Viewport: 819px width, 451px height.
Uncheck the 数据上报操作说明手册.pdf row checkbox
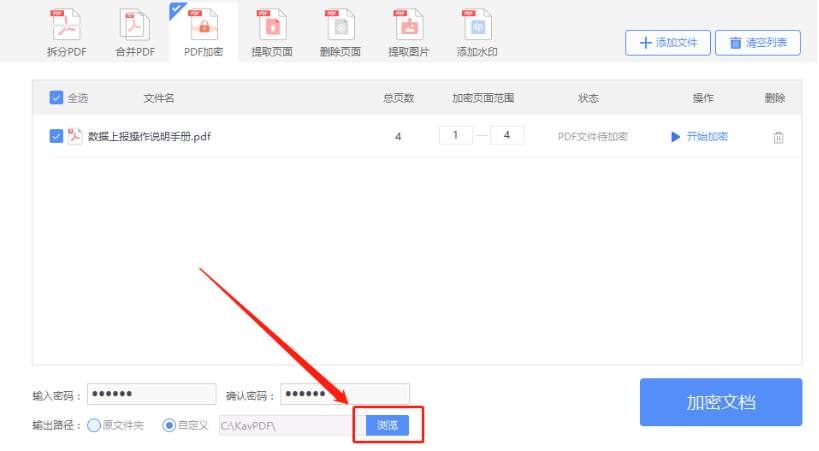[x=56, y=136]
